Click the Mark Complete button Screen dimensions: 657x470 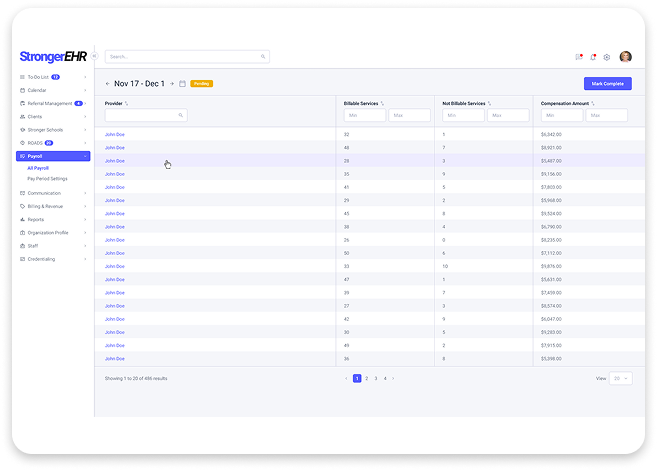coord(607,84)
